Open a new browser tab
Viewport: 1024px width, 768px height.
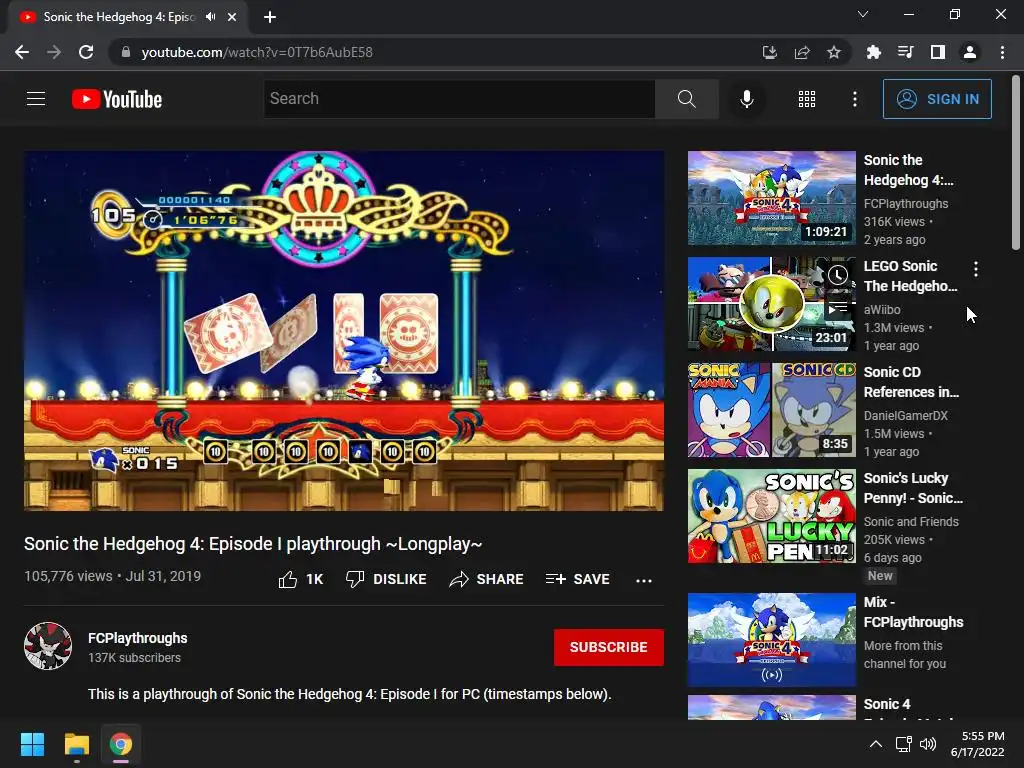[270, 17]
